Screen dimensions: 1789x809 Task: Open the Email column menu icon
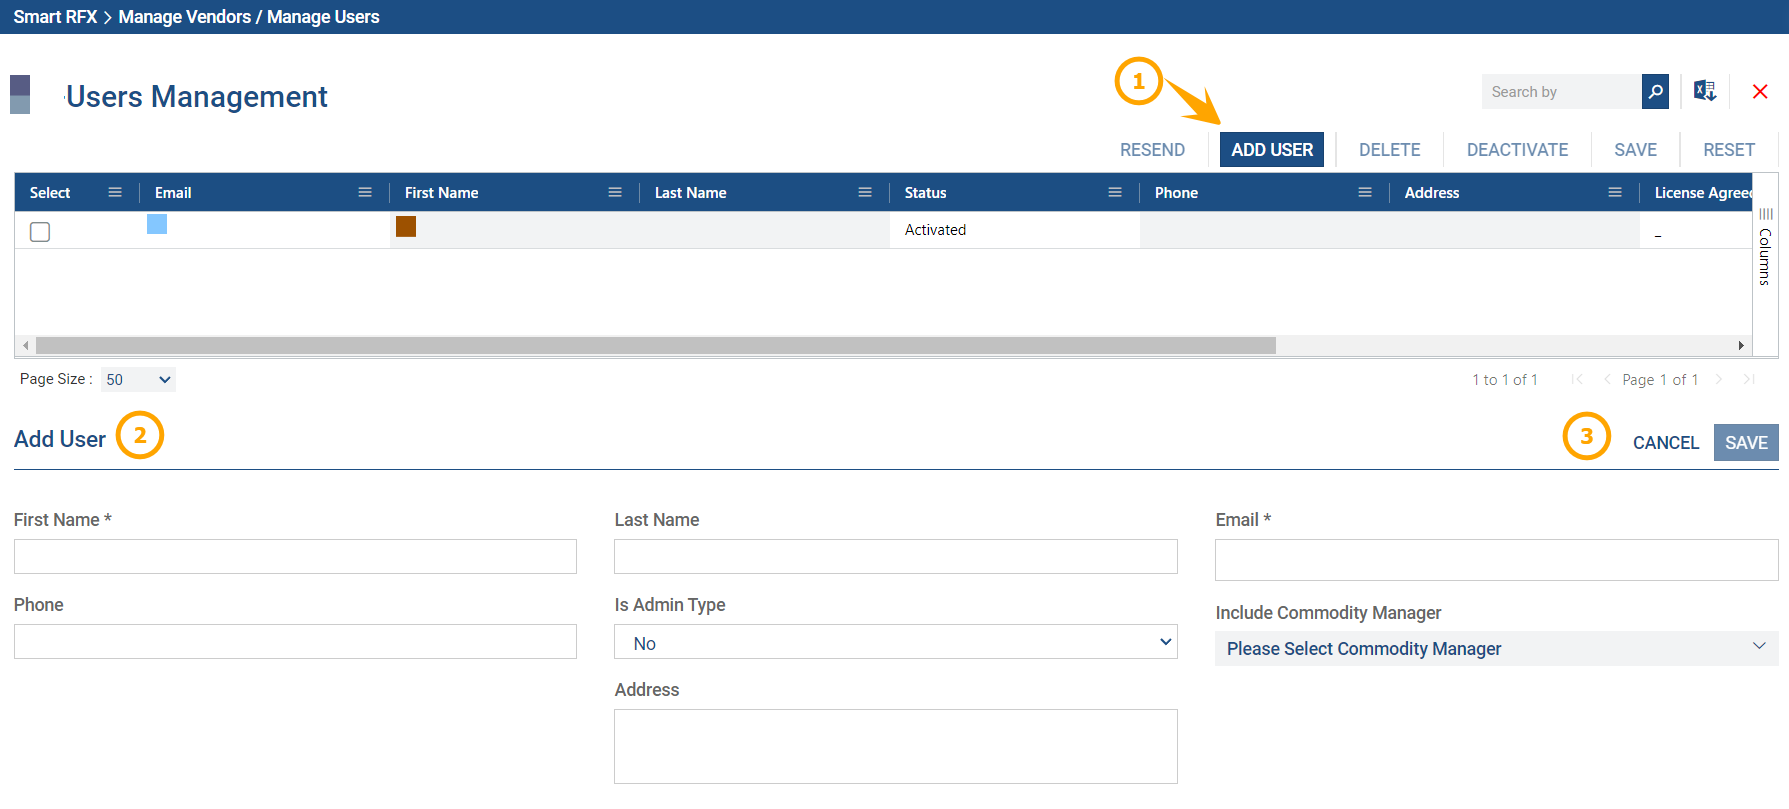click(365, 193)
